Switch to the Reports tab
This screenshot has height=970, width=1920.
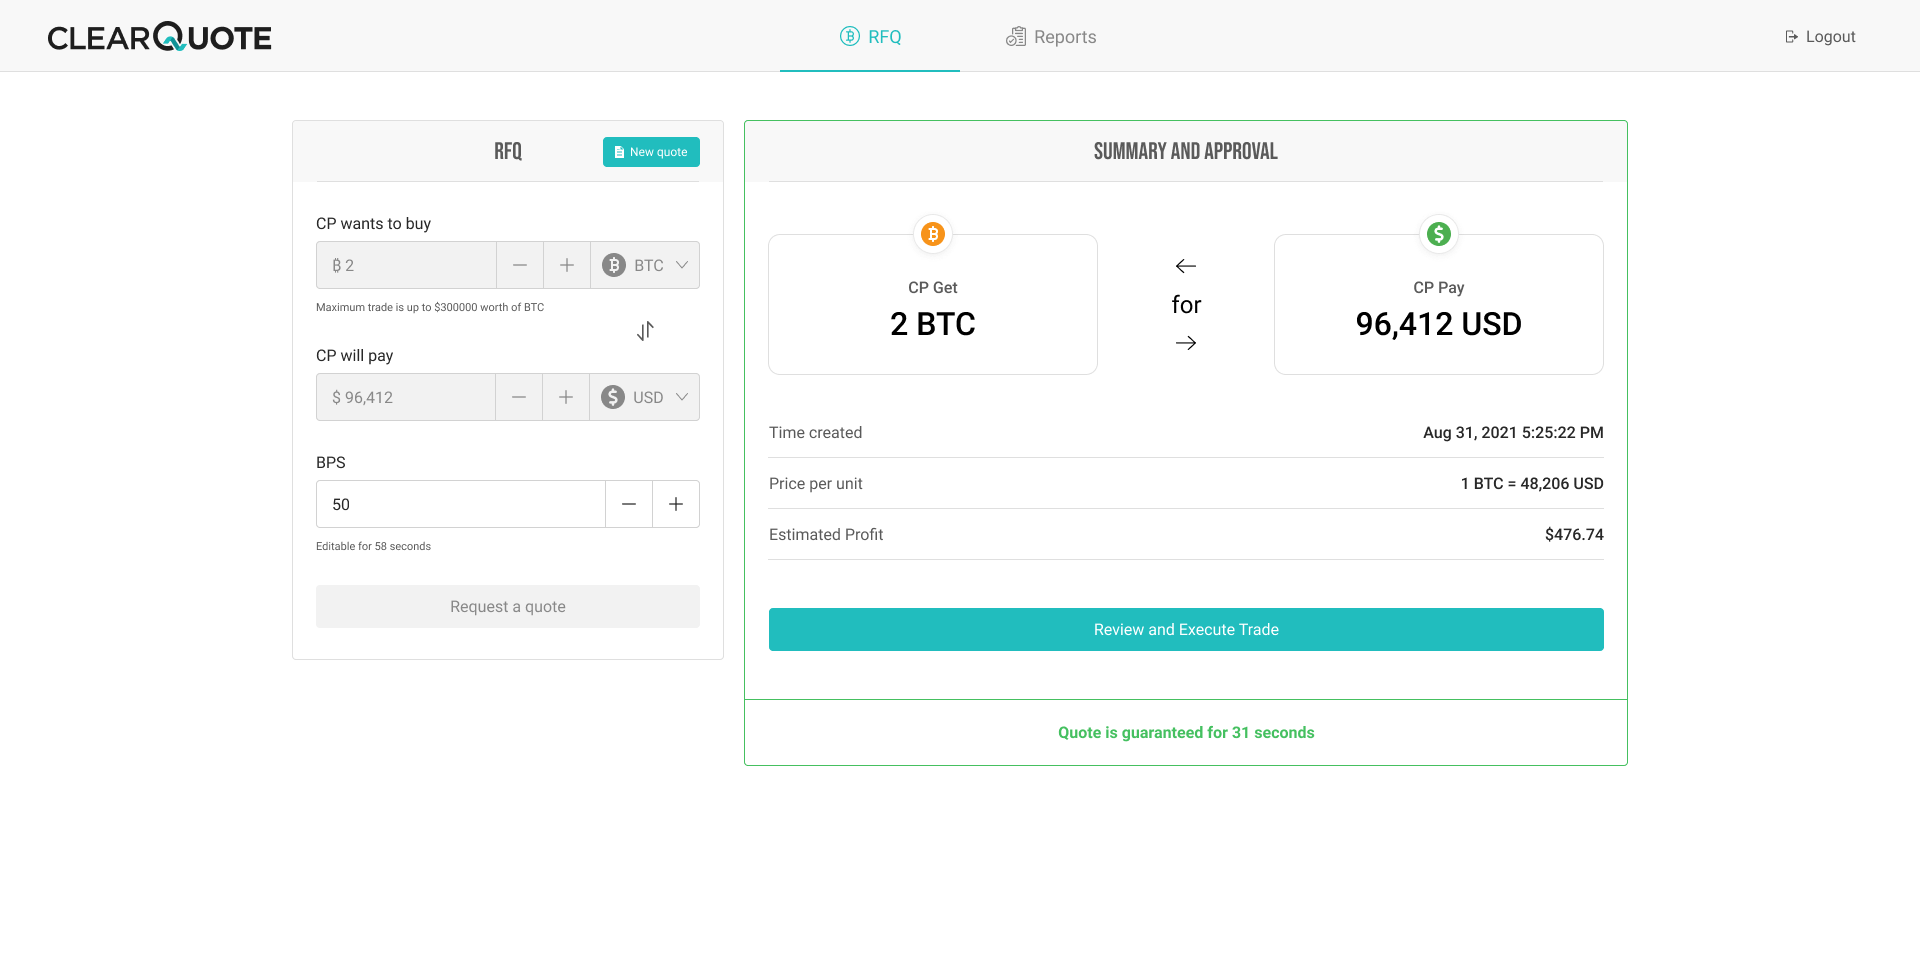[1051, 37]
